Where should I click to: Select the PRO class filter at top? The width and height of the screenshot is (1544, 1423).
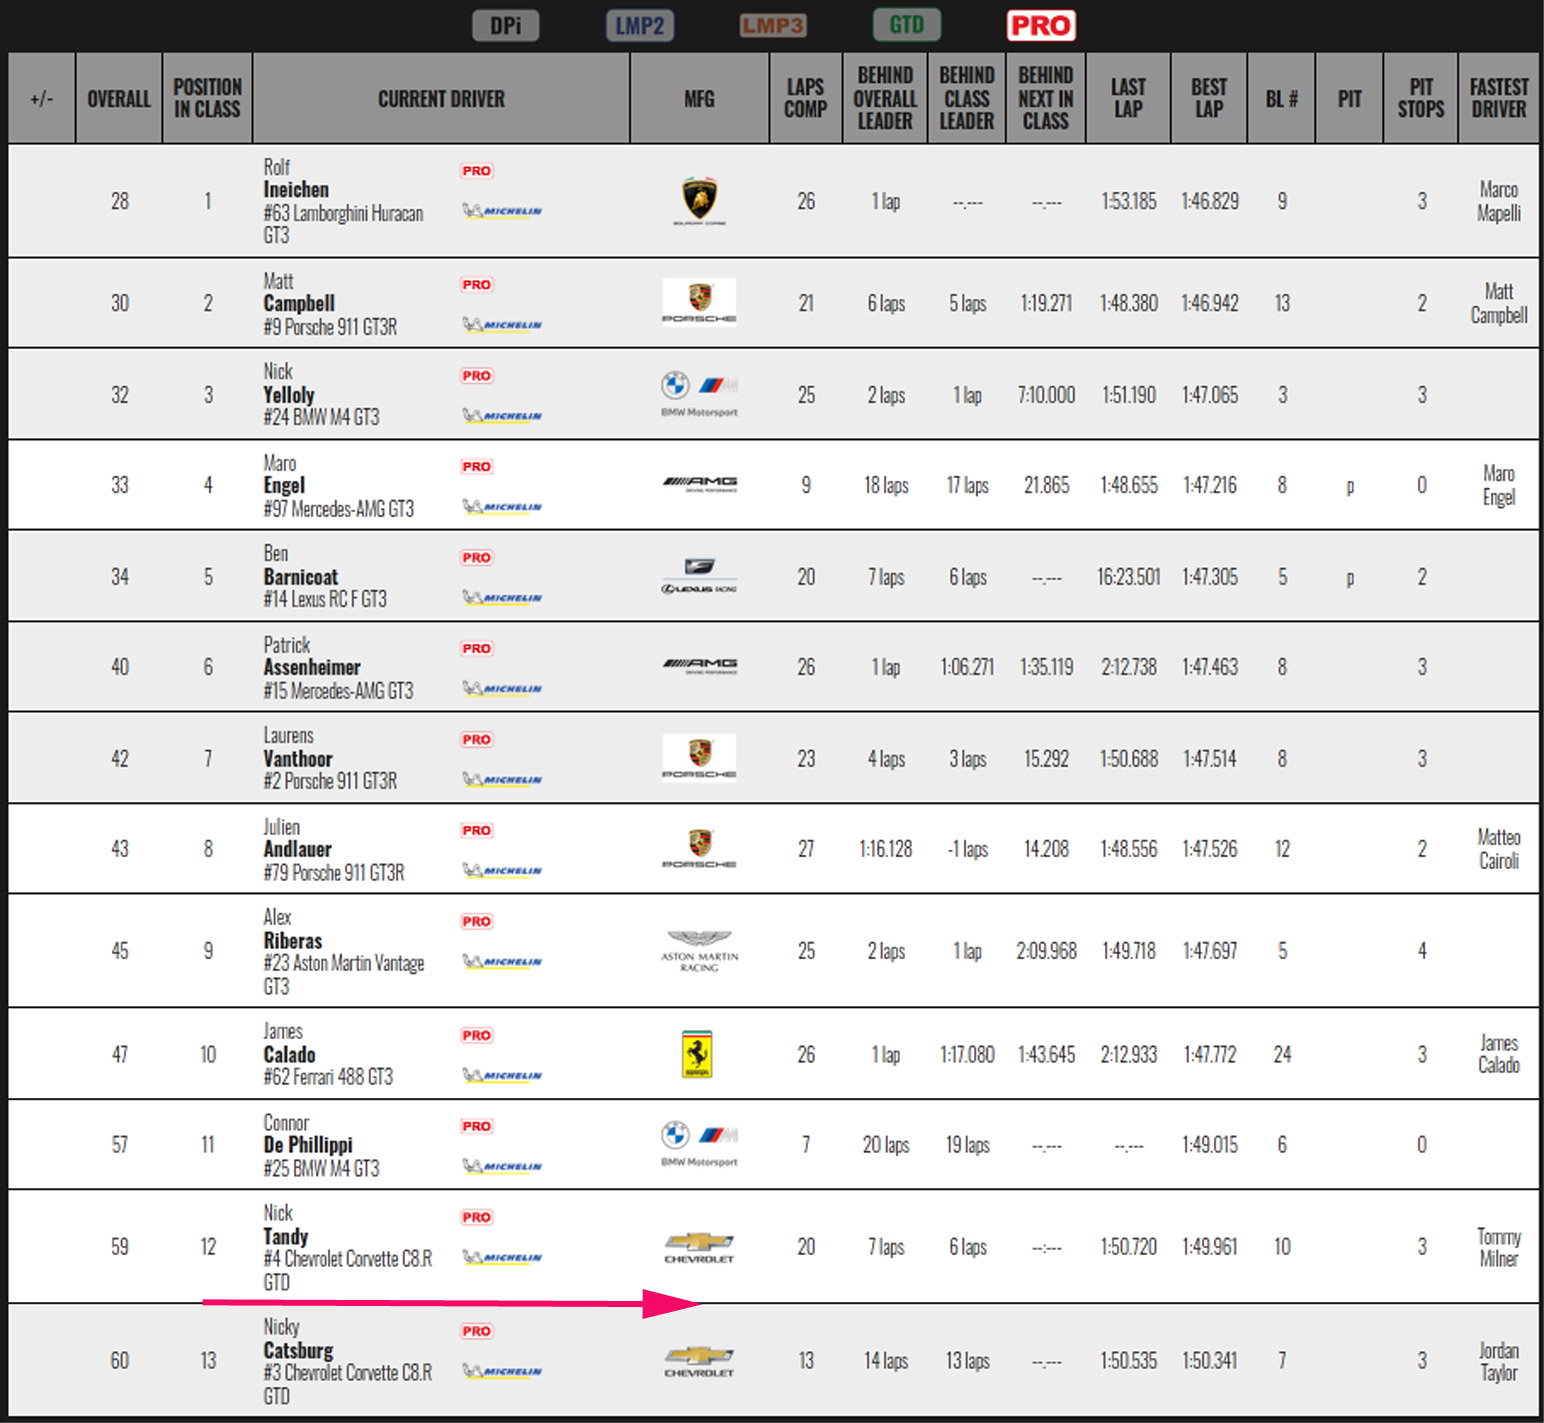(1040, 26)
